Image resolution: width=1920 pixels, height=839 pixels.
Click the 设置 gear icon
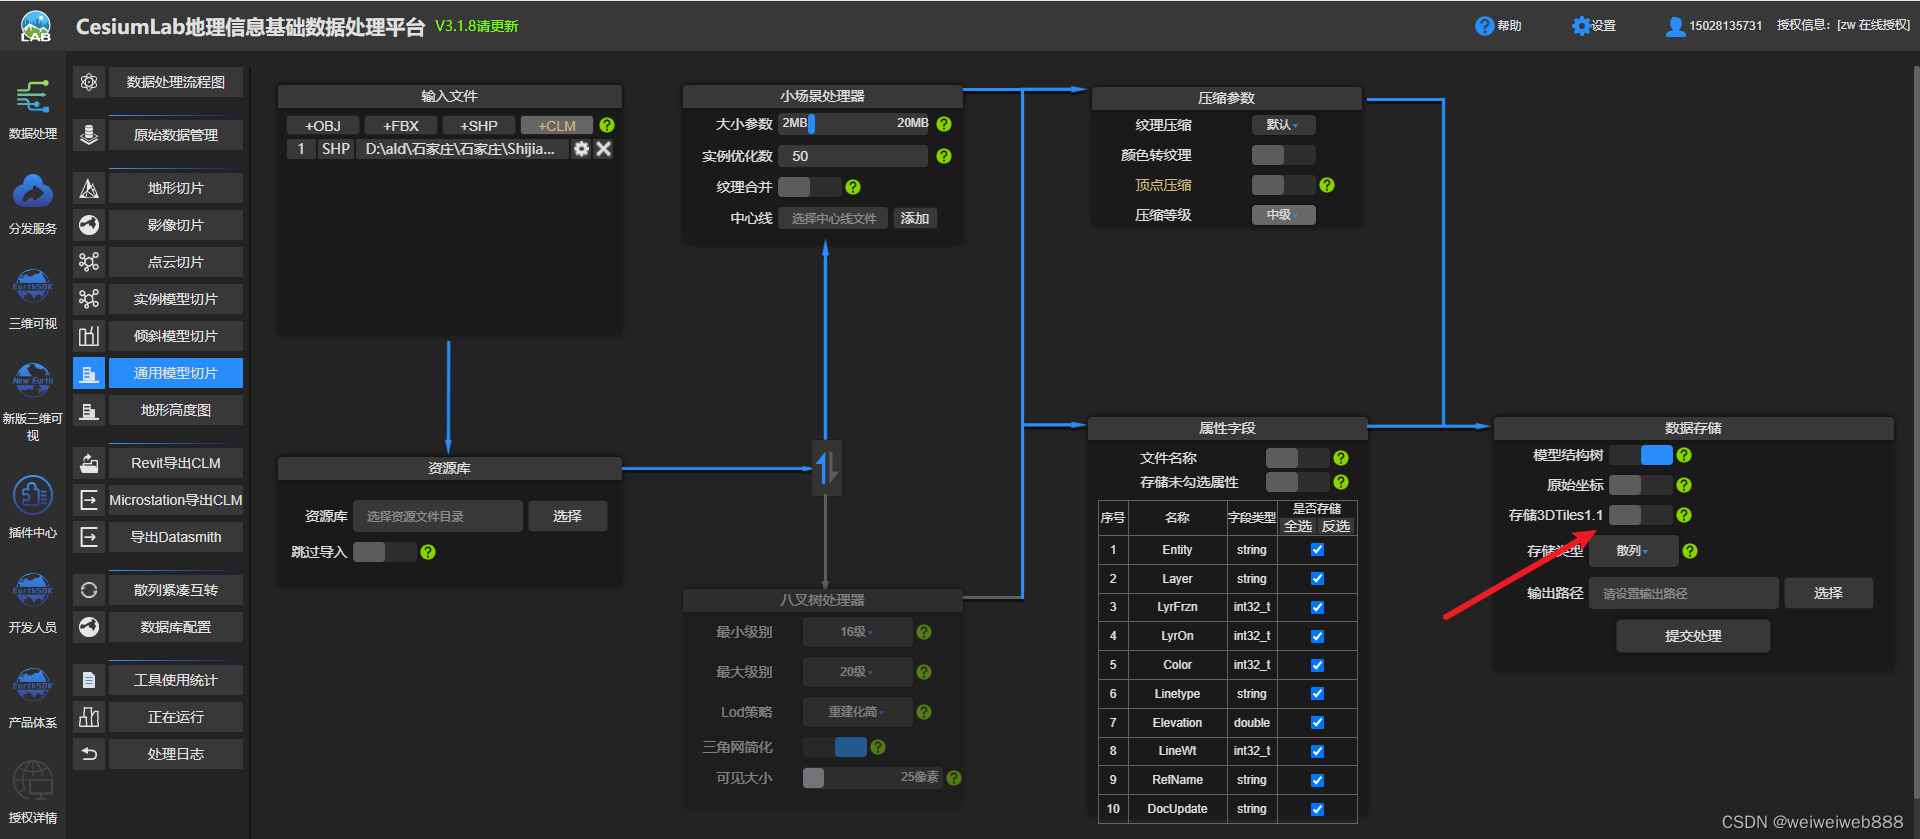pos(1580,26)
